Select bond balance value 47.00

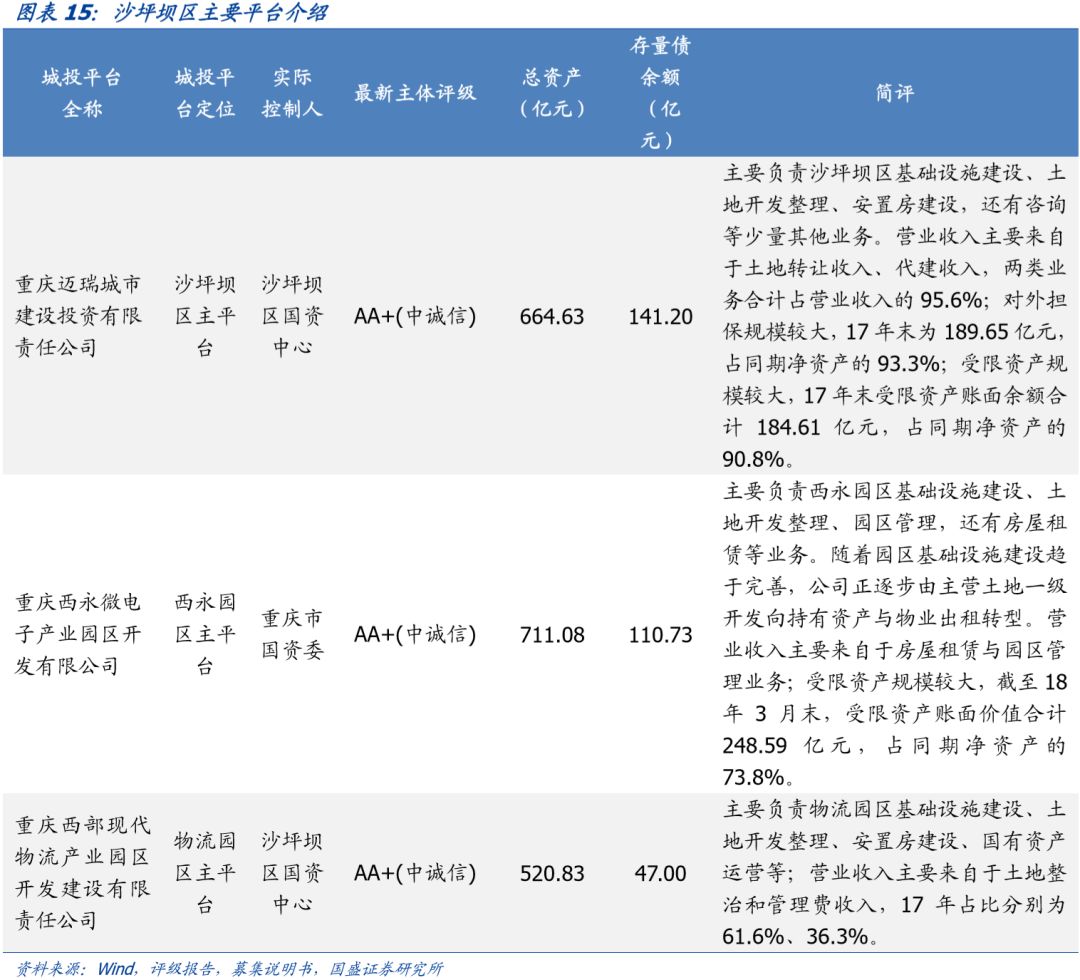click(x=660, y=873)
